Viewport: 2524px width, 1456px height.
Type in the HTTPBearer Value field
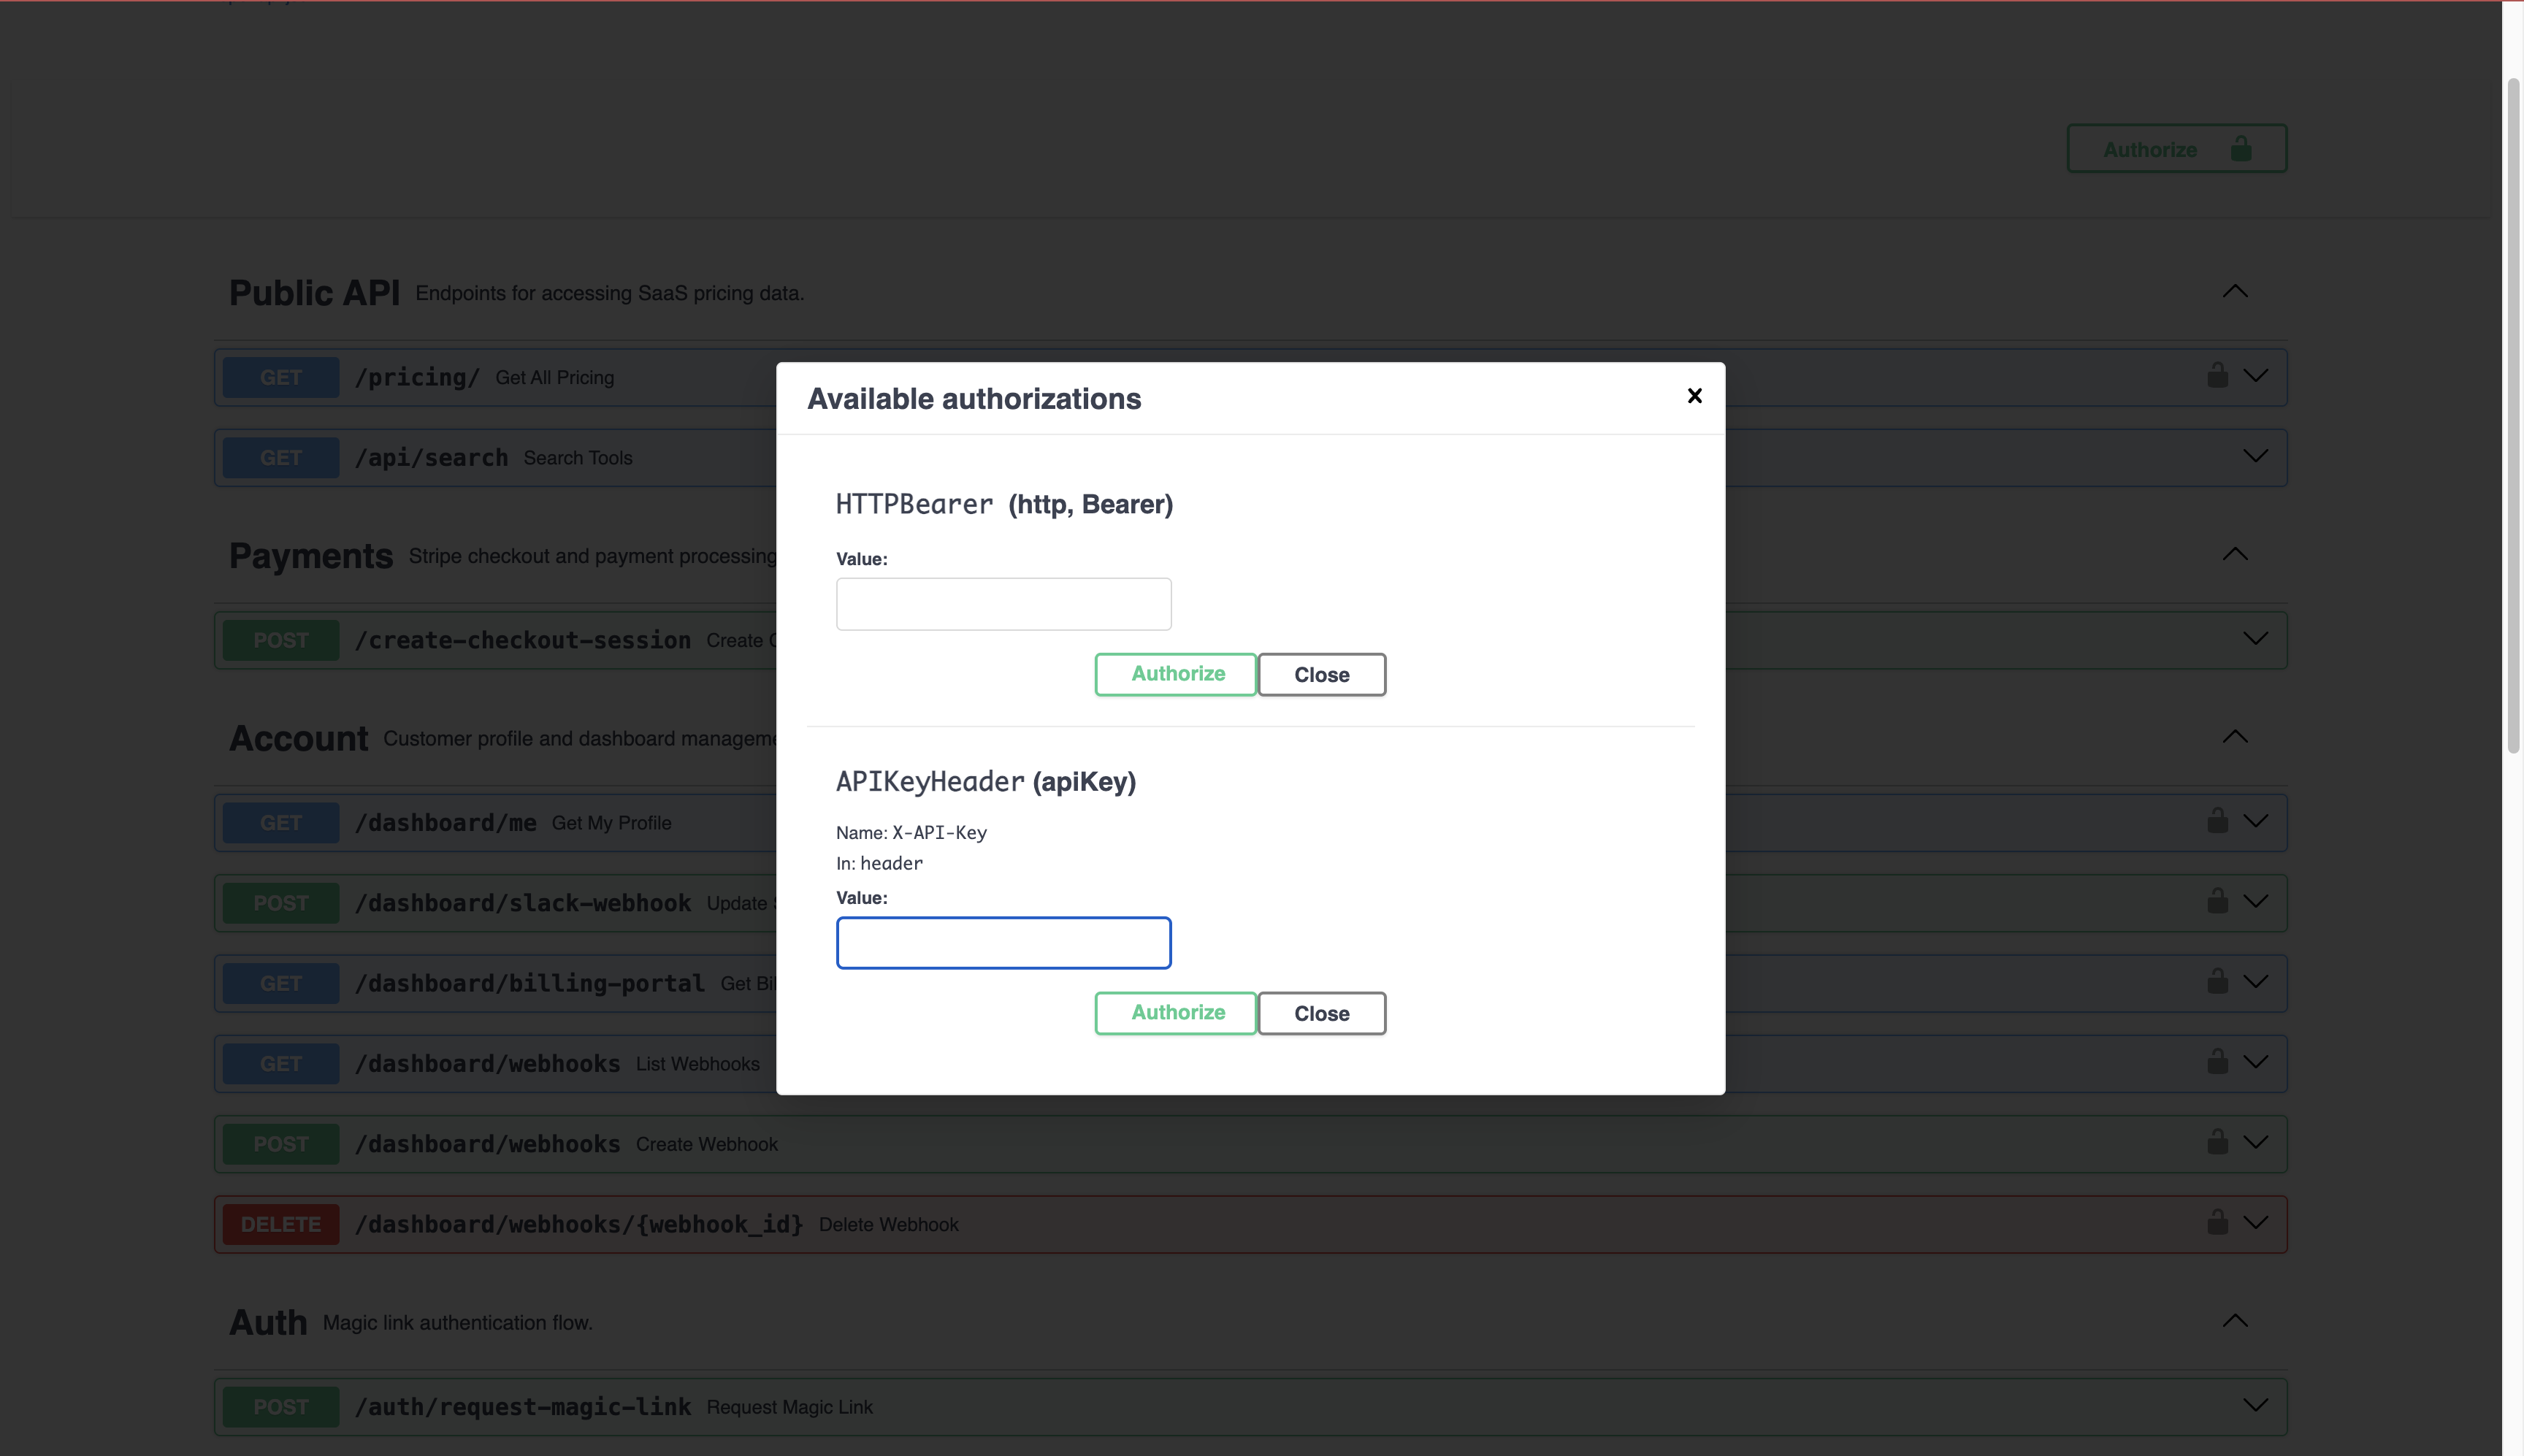[x=1003, y=603]
